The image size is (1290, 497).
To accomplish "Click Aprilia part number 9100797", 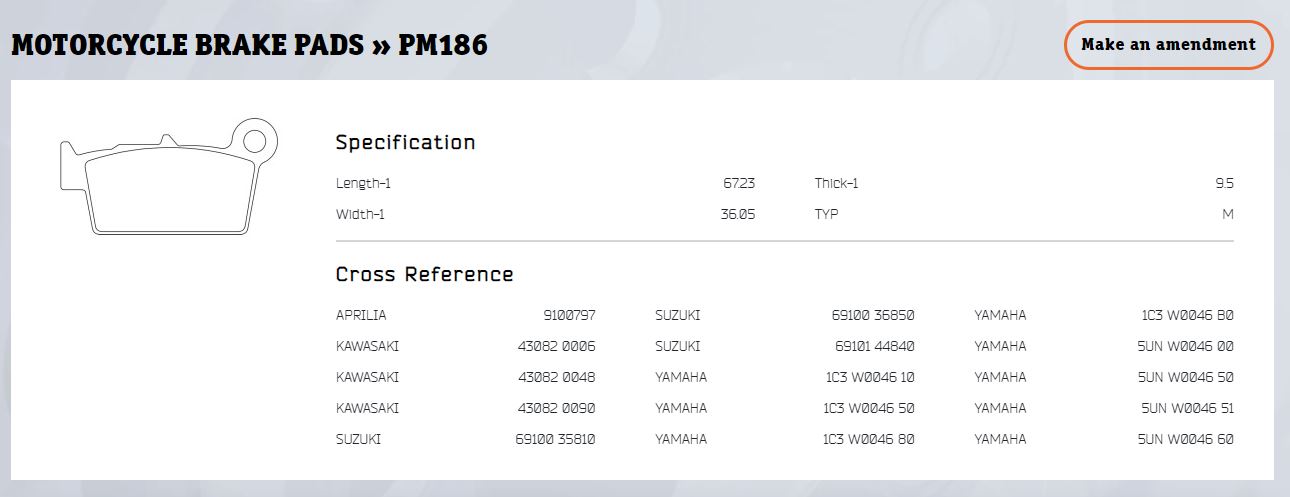I will coord(569,315).
